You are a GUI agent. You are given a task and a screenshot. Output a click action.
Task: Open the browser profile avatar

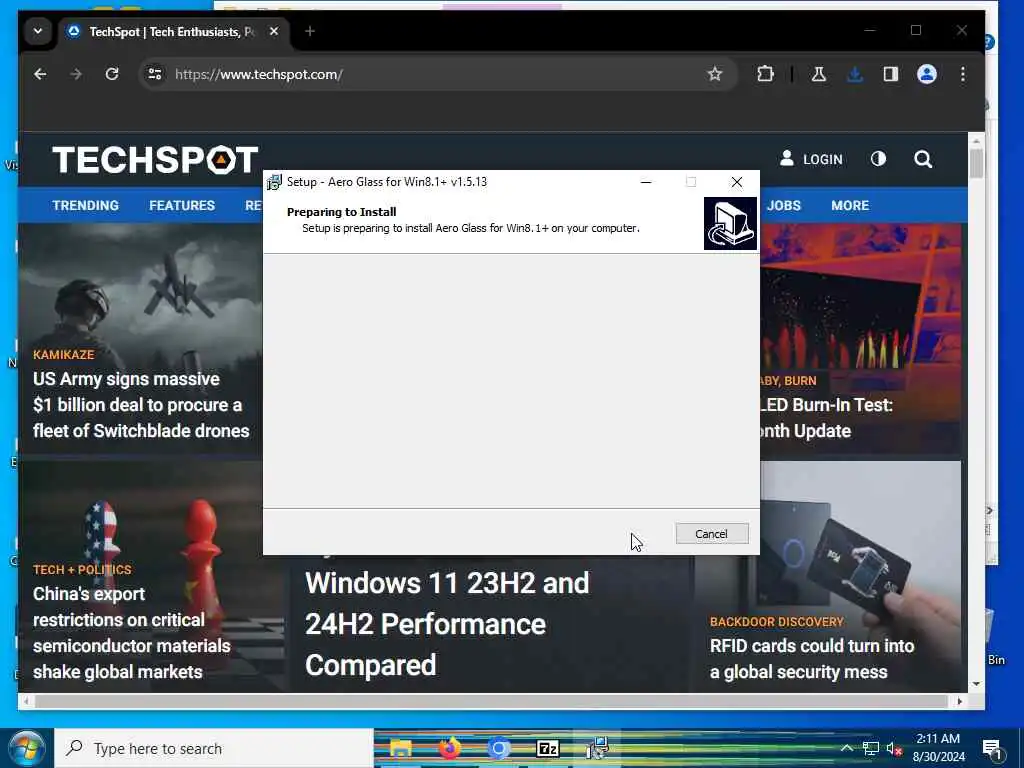927,74
